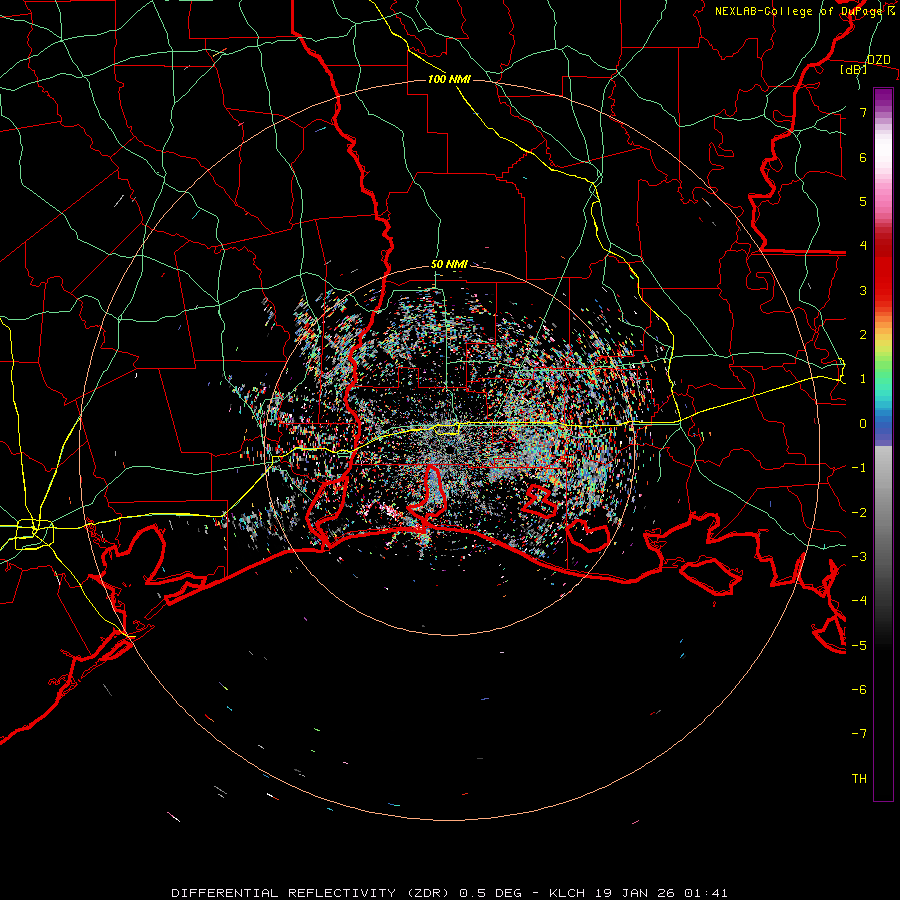Click the -4 value on the dB scale
The height and width of the screenshot is (900, 900).
point(859,601)
